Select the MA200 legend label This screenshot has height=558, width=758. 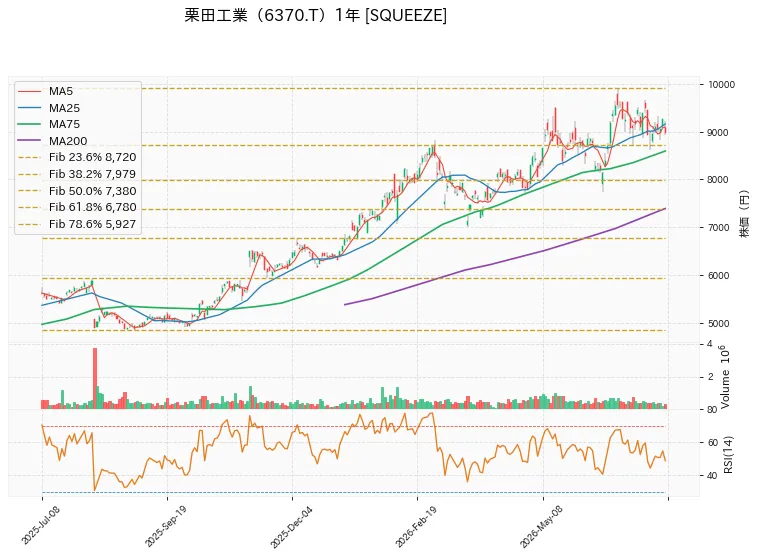click(68, 141)
